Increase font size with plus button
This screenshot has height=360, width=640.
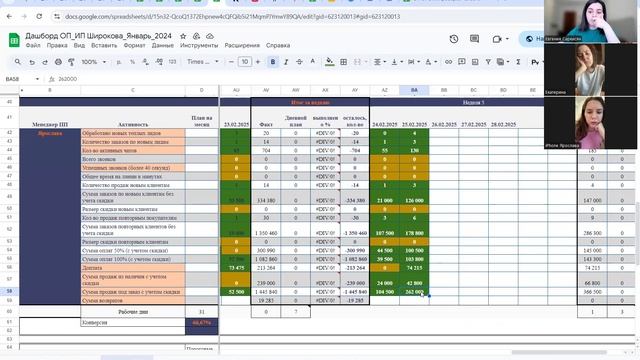[x=258, y=62]
